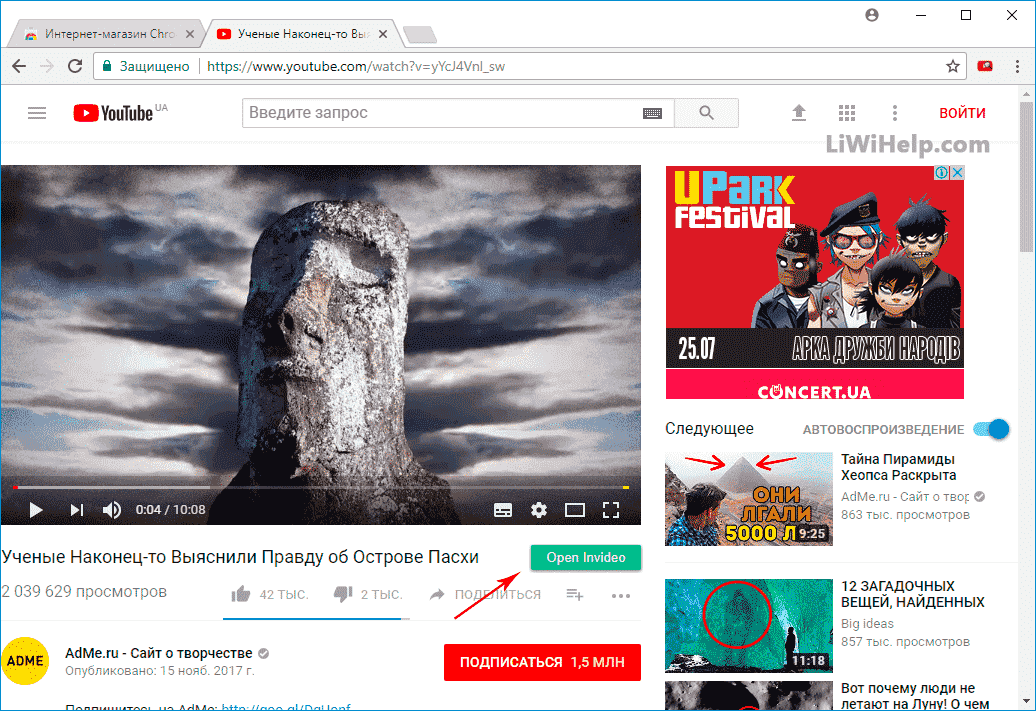This screenshot has width=1036, height=711.
Task: Open the Вот почему люди не летают title
Action: [914, 696]
